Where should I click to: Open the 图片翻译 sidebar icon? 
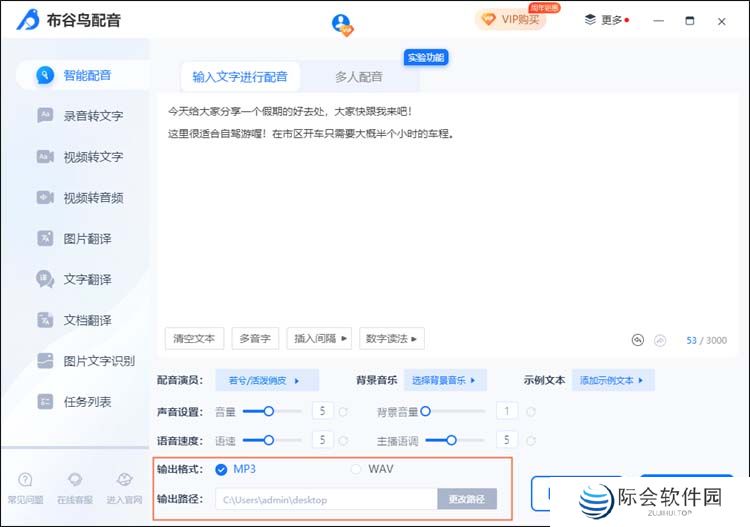coord(45,238)
